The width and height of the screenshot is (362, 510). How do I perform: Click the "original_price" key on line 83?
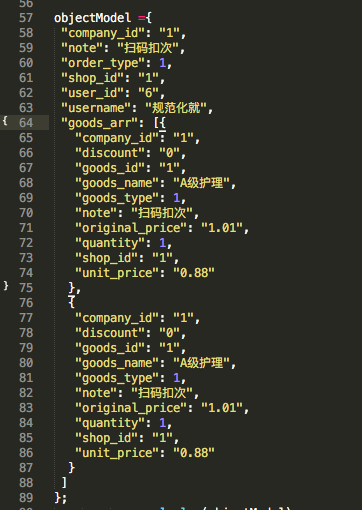pos(131,408)
